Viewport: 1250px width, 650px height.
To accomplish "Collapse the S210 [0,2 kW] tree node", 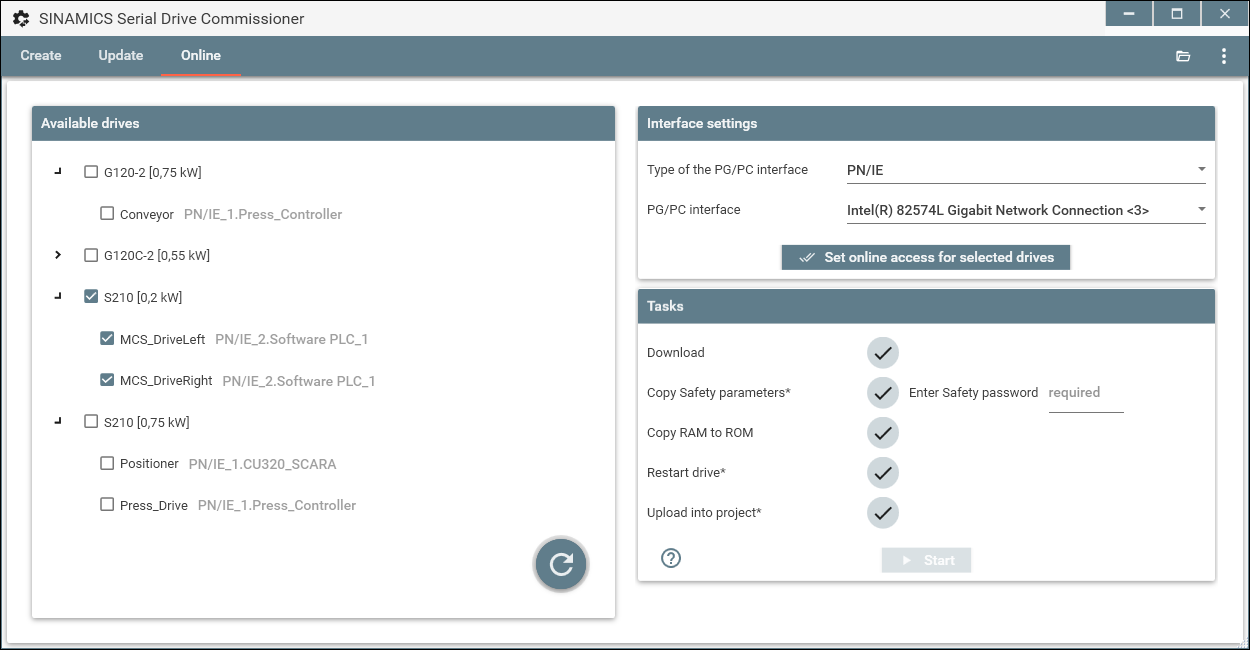I will (59, 297).
